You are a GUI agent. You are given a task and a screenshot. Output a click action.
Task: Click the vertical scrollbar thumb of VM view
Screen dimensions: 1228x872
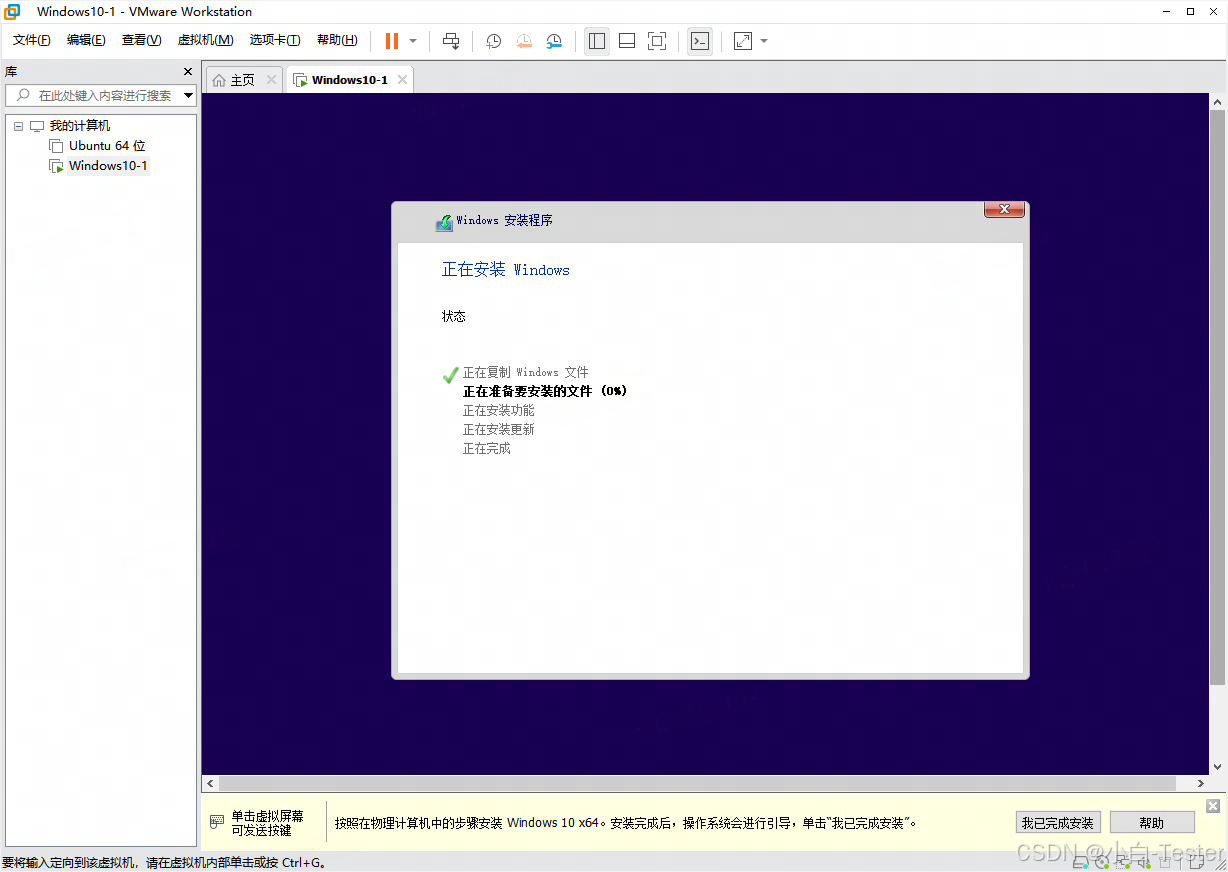pyautogui.click(x=1217, y=399)
